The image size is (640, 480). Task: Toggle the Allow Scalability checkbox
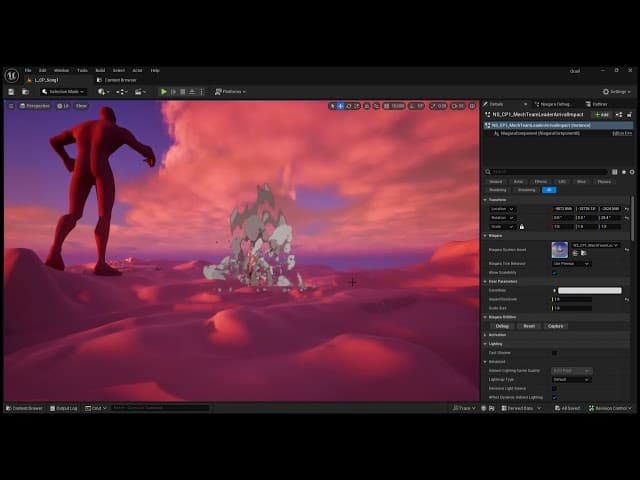pos(555,272)
